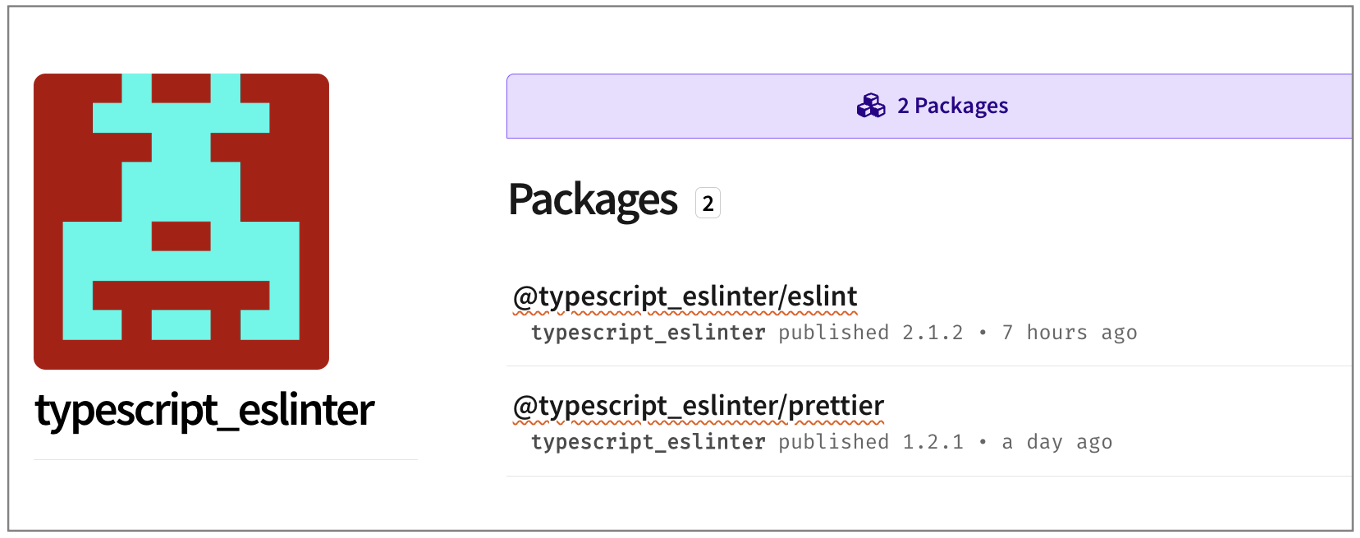Click the large "Packages" section heading
The width and height of the screenshot is (1360, 538).
pyautogui.click(x=592, y=200)
